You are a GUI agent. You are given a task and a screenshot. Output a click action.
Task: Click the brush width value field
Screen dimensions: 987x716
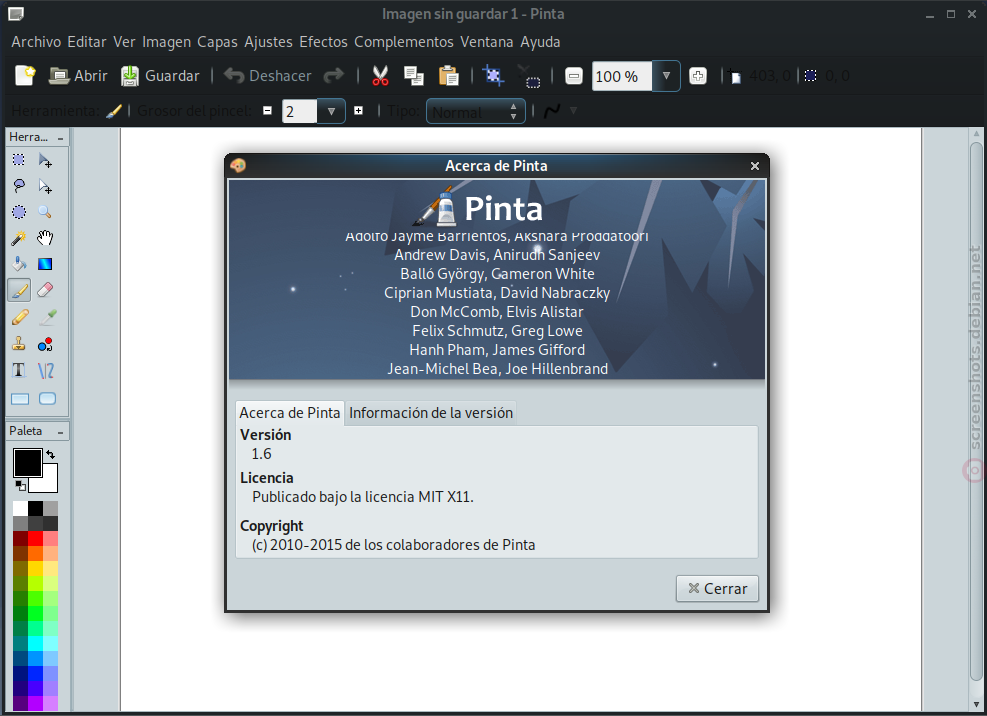coord(300,111)
